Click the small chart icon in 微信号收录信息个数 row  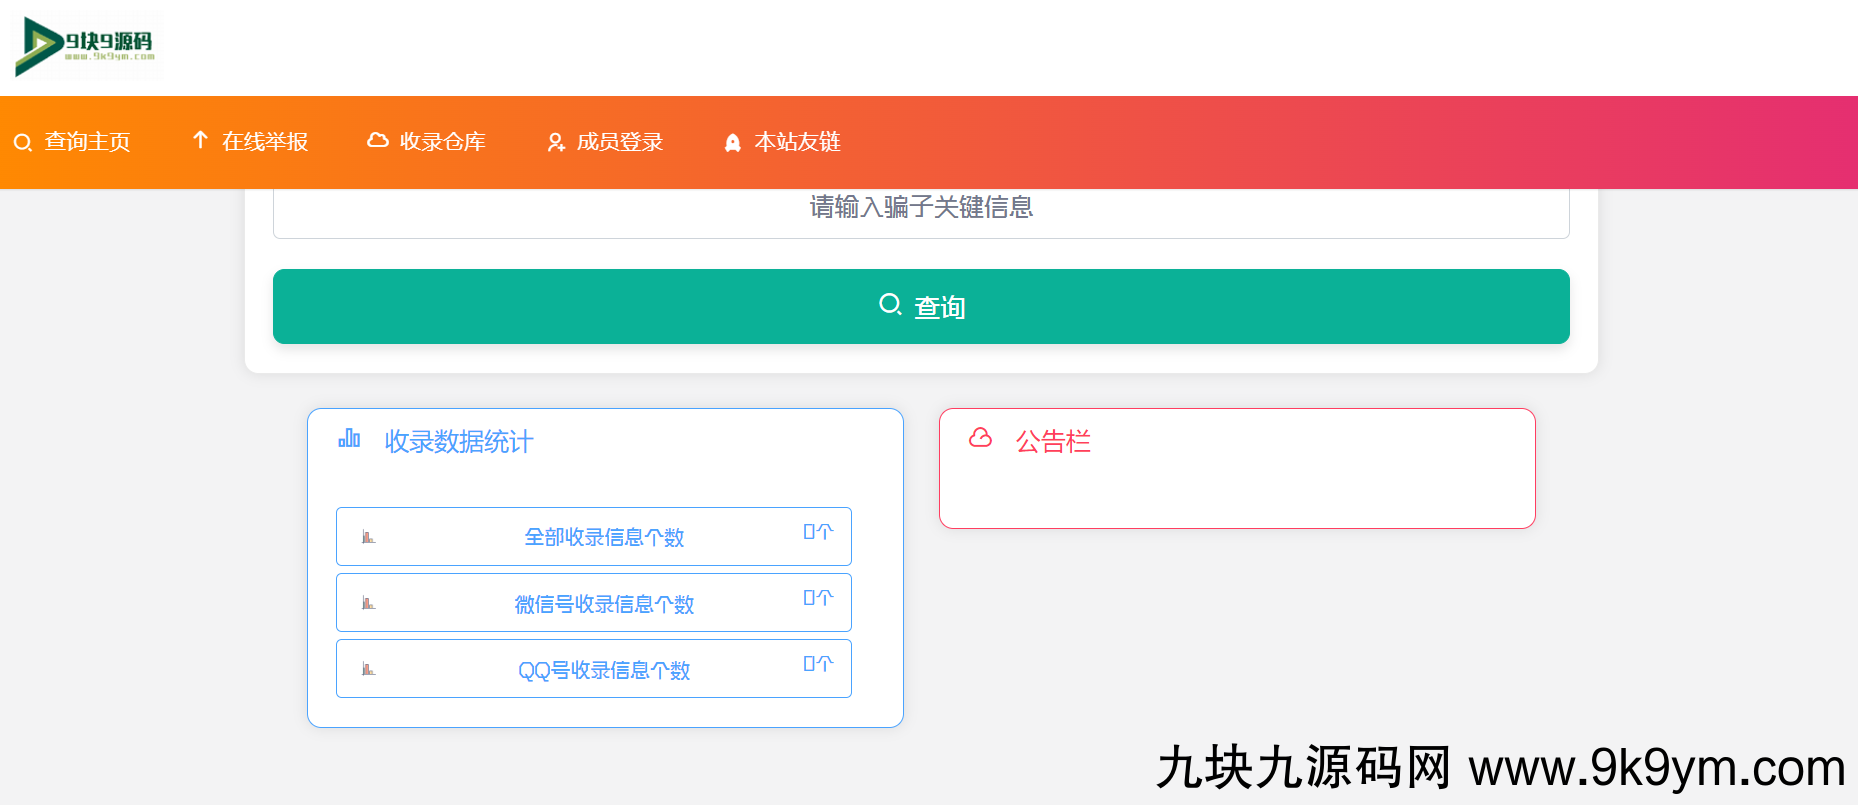368,603
